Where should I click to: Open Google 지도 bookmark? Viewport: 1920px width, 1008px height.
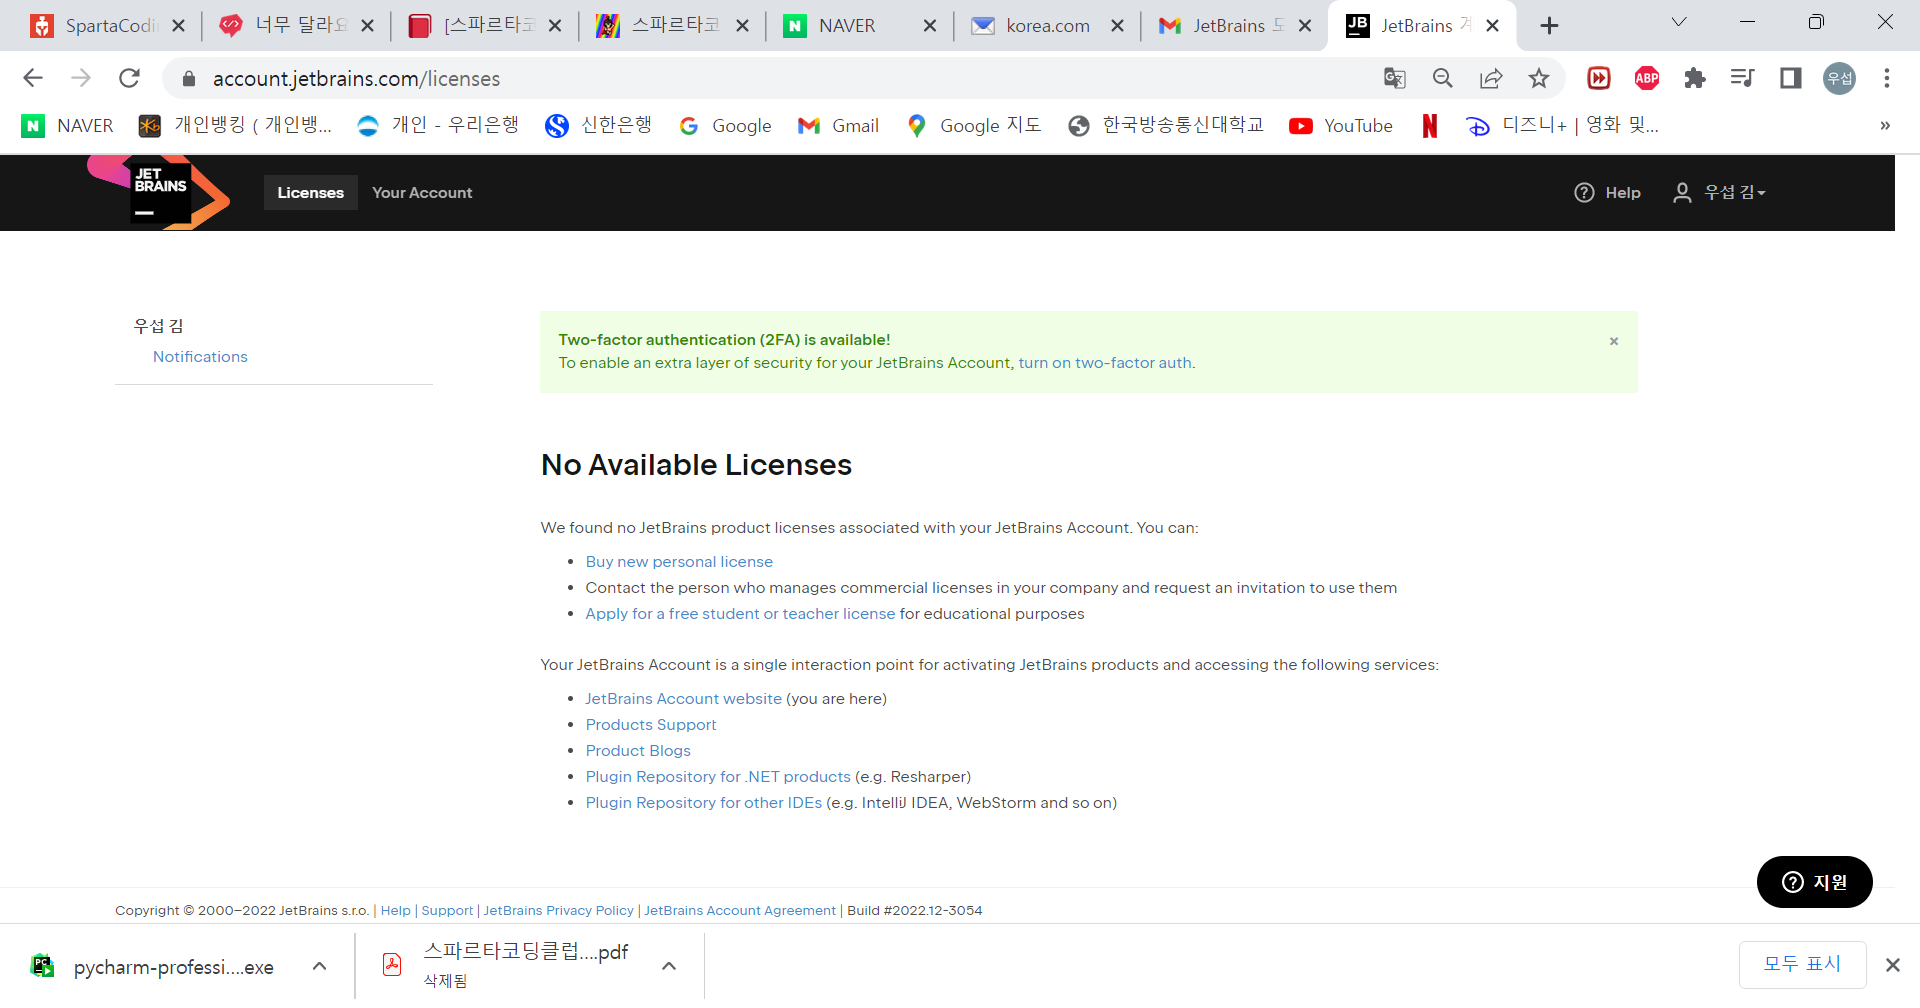click(974, 126)
